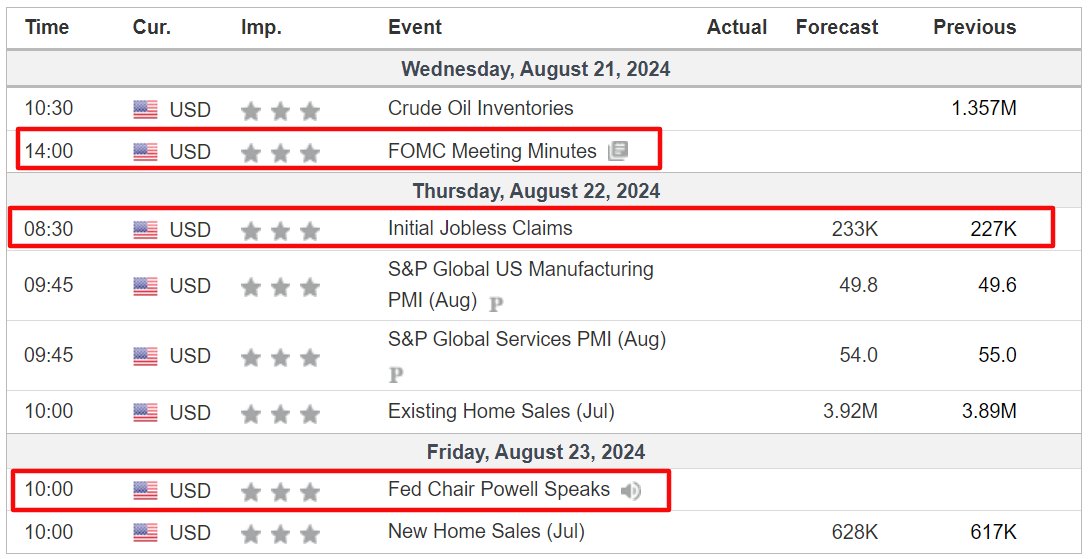Click the 09:45 time for Services PMI

(x=49, y=356)
